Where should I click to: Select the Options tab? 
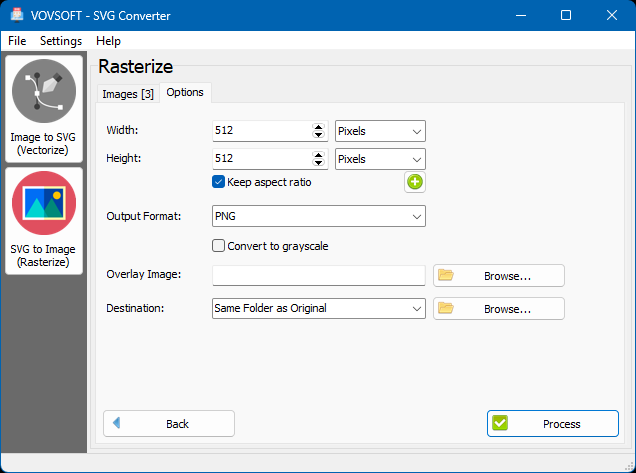point(185,92)
